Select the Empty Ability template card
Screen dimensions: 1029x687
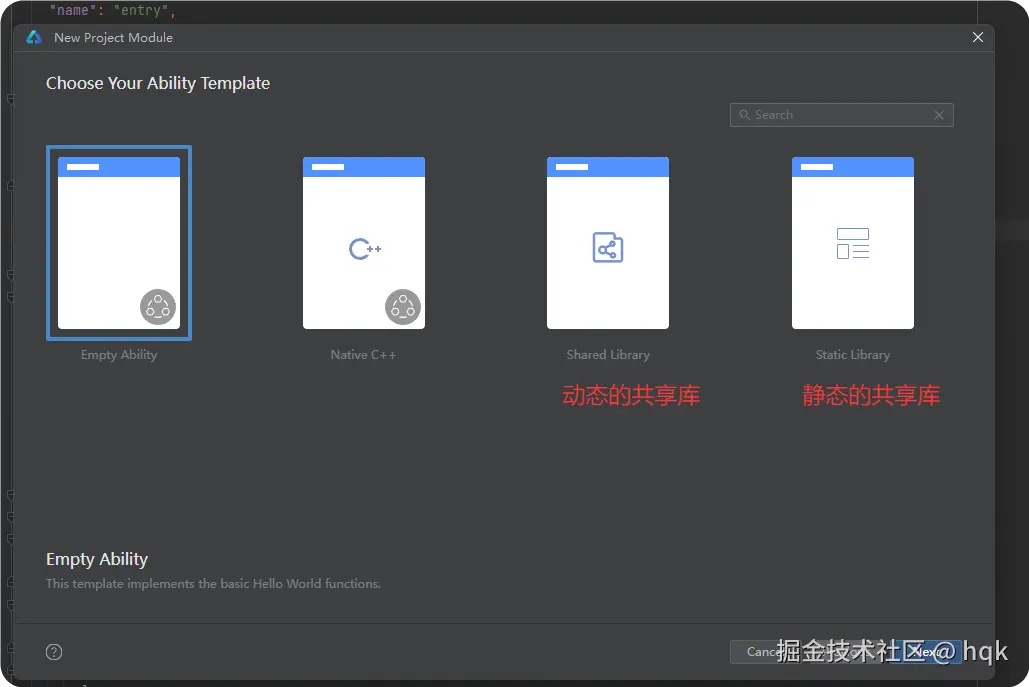(118, 243)
